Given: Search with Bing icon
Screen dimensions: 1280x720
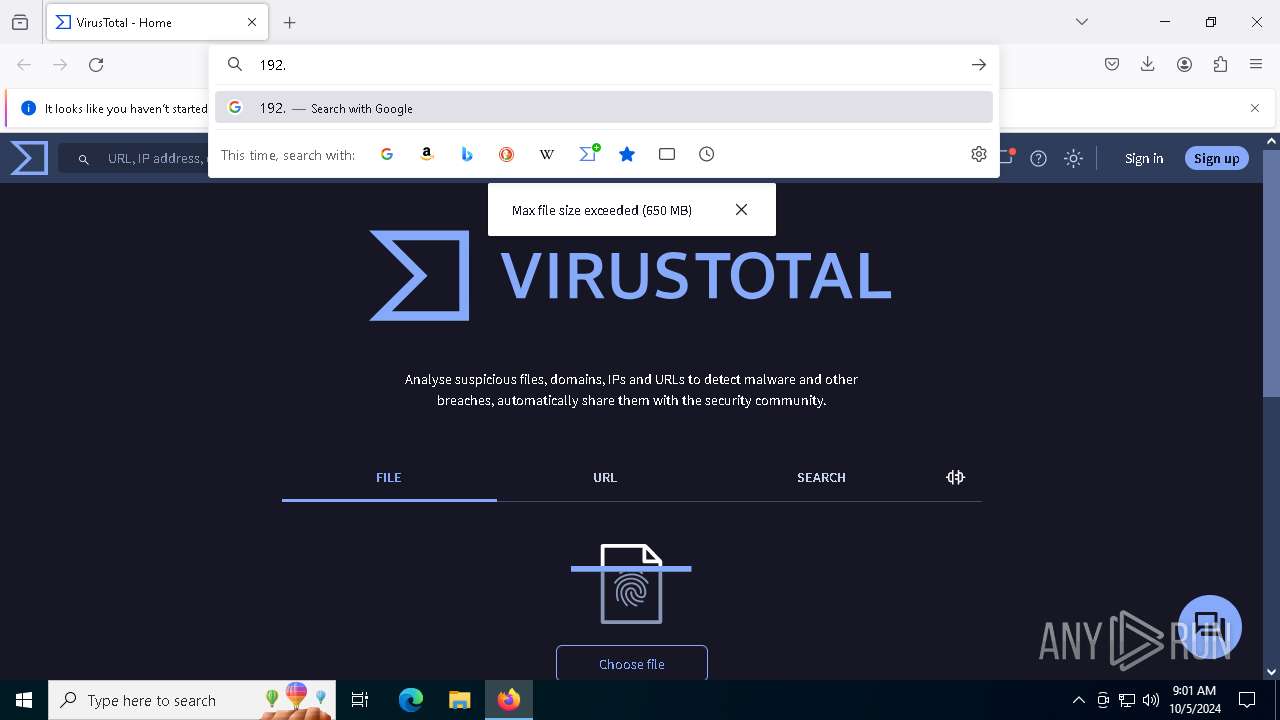Looking at the screenshot, I should click(467, 154).
